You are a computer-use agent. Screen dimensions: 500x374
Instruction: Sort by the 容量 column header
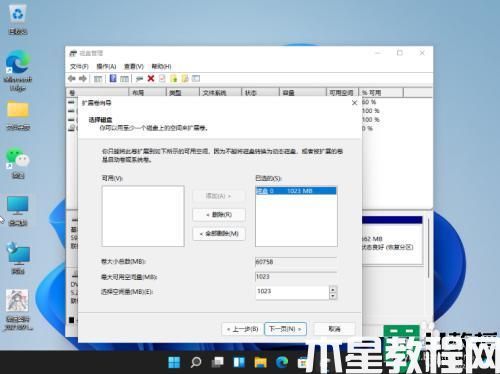[302, 92]
